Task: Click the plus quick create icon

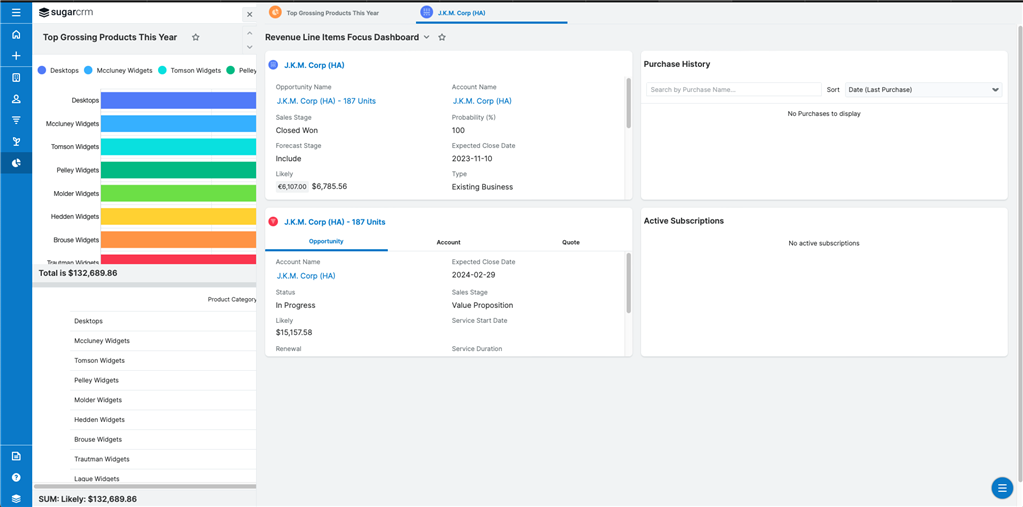Action: point(16,56)
